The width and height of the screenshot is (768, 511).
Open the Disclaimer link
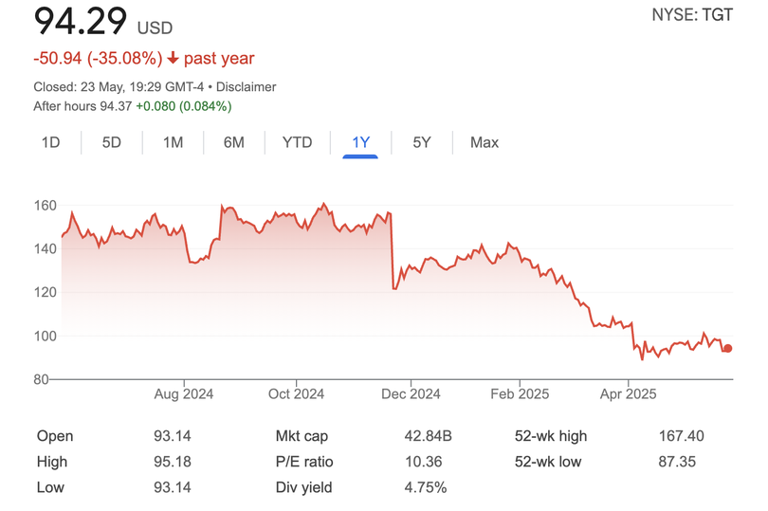244,87
